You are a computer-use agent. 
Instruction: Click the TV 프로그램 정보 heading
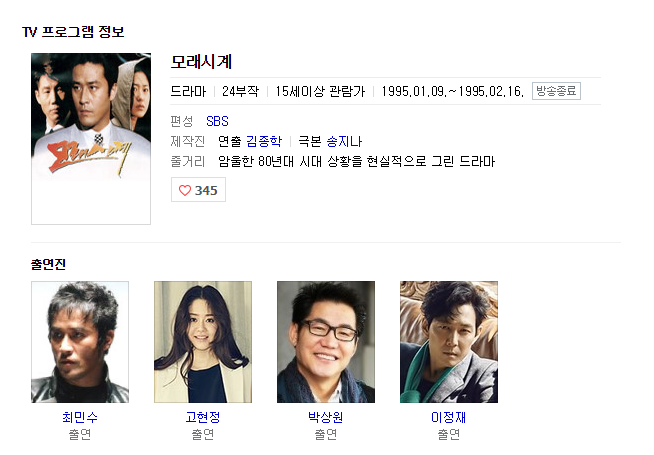73,32
